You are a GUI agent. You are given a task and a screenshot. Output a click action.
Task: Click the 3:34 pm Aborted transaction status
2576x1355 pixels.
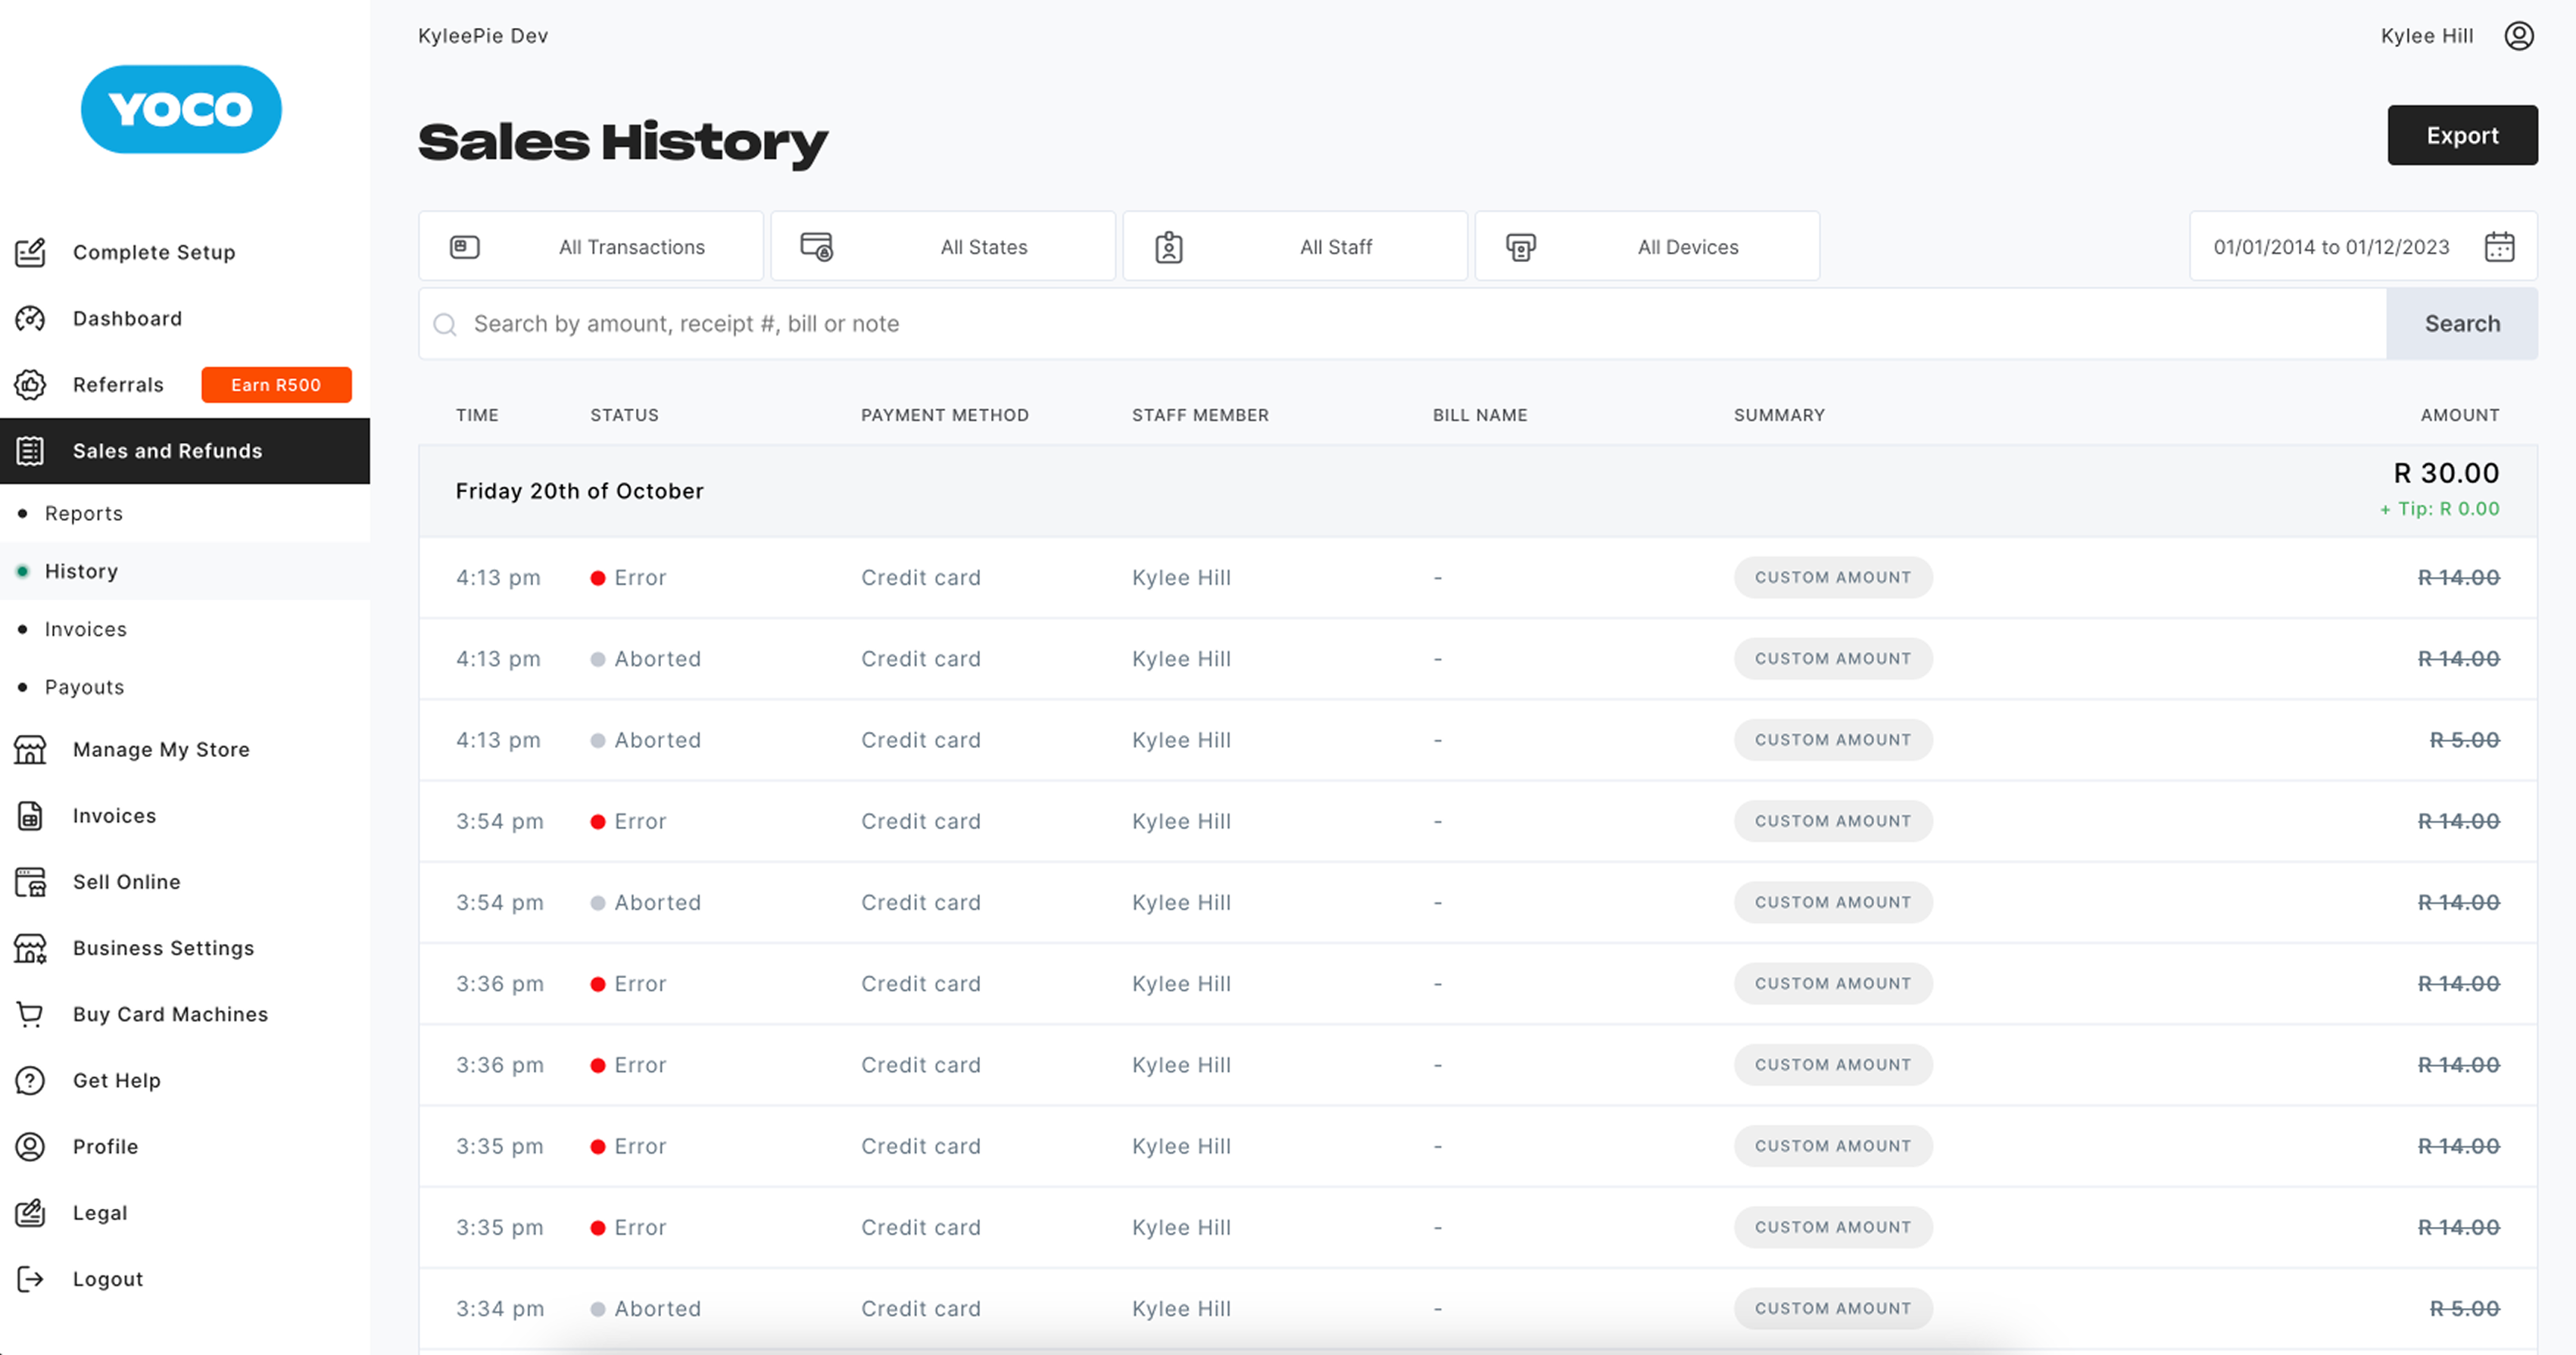(646, 1308)
